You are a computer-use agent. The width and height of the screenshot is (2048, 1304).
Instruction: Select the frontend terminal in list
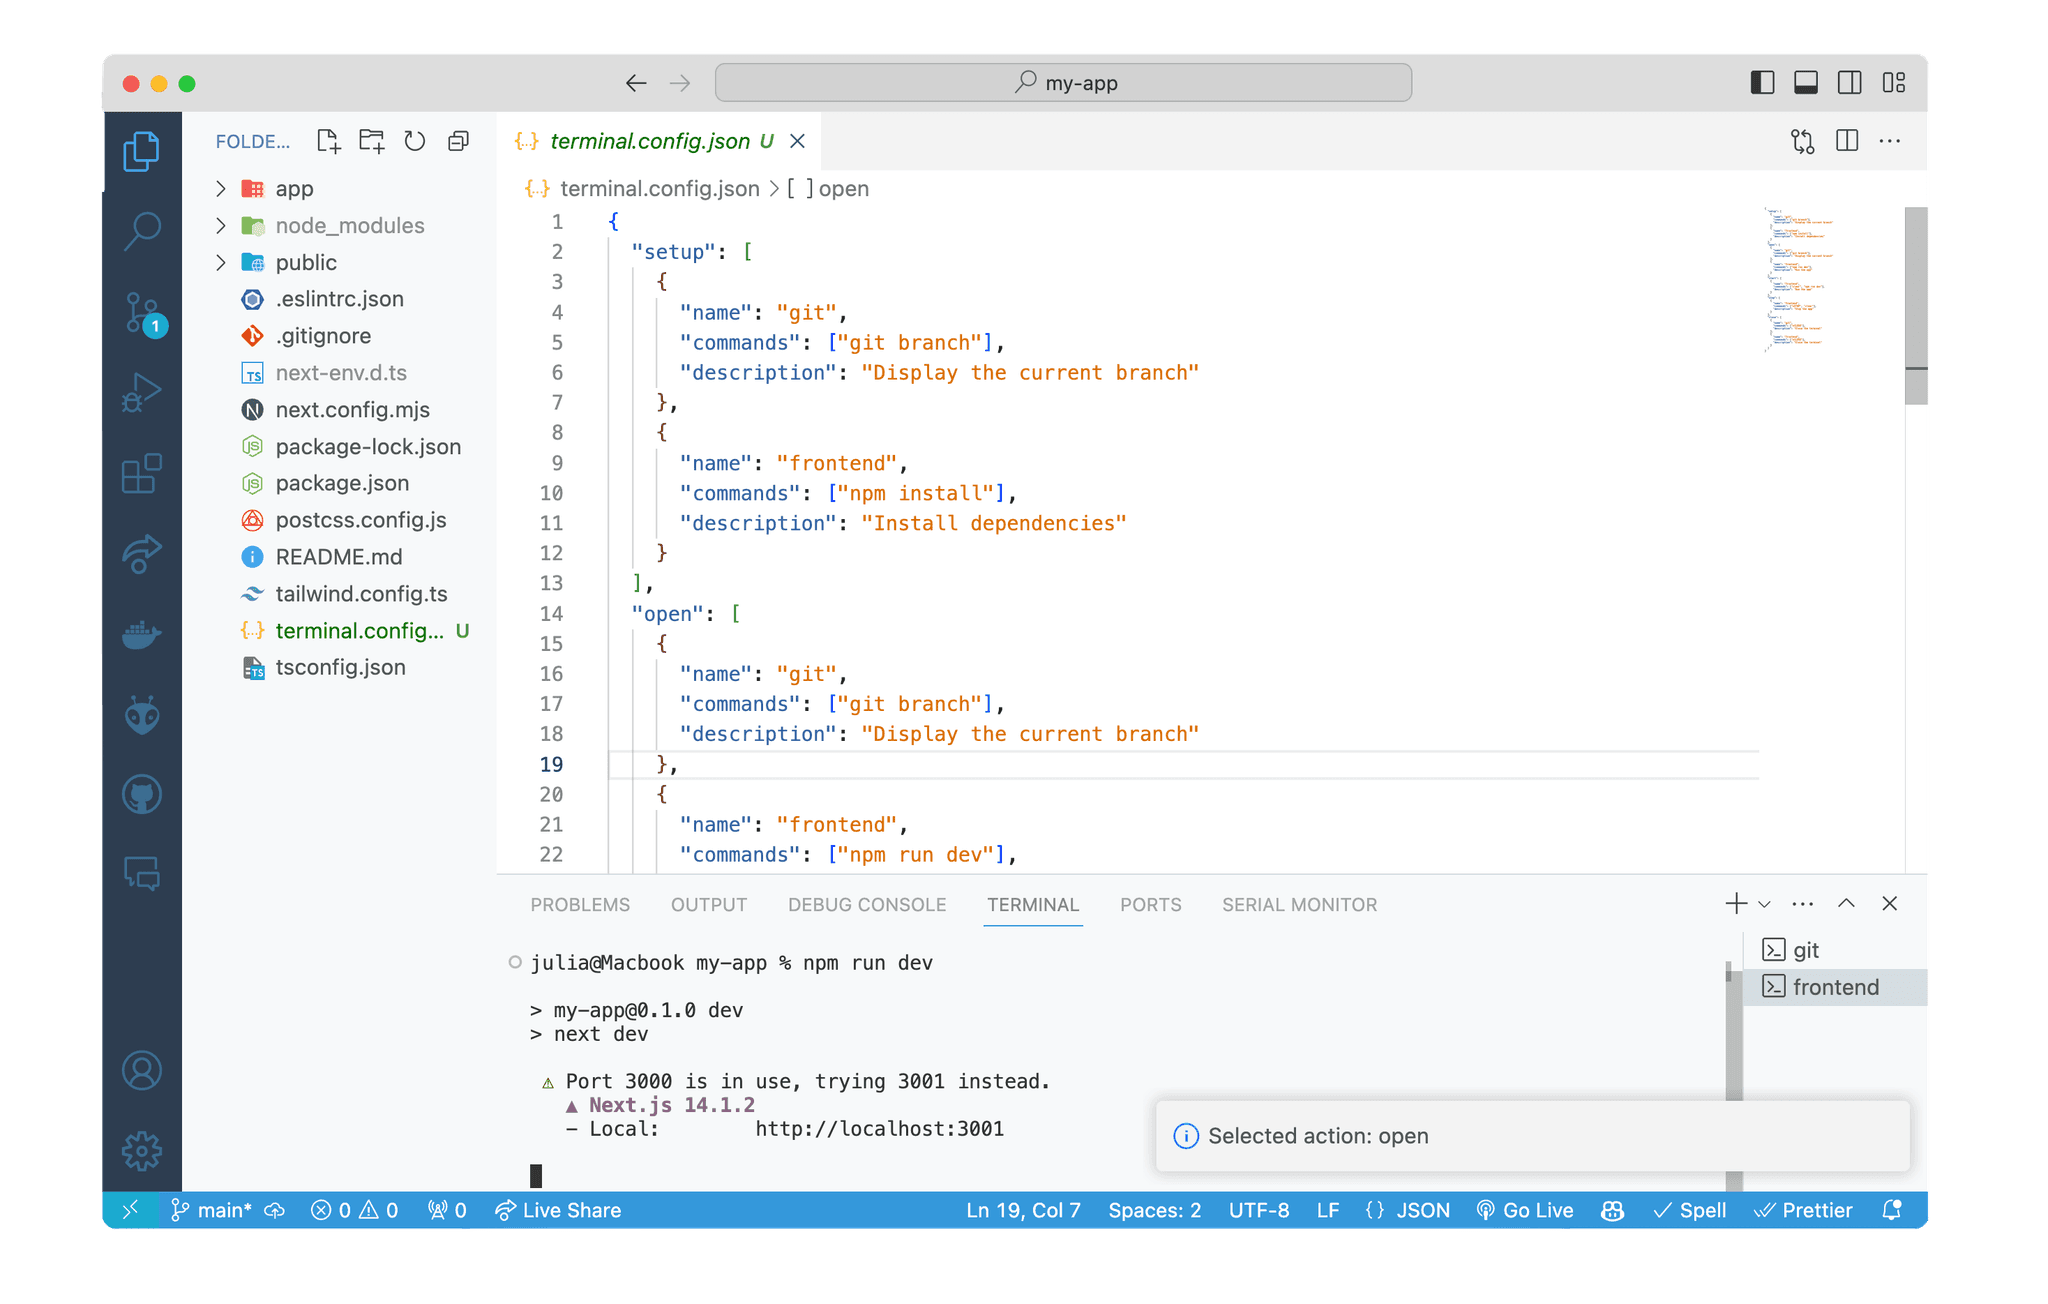click(x=1835, y=987)
